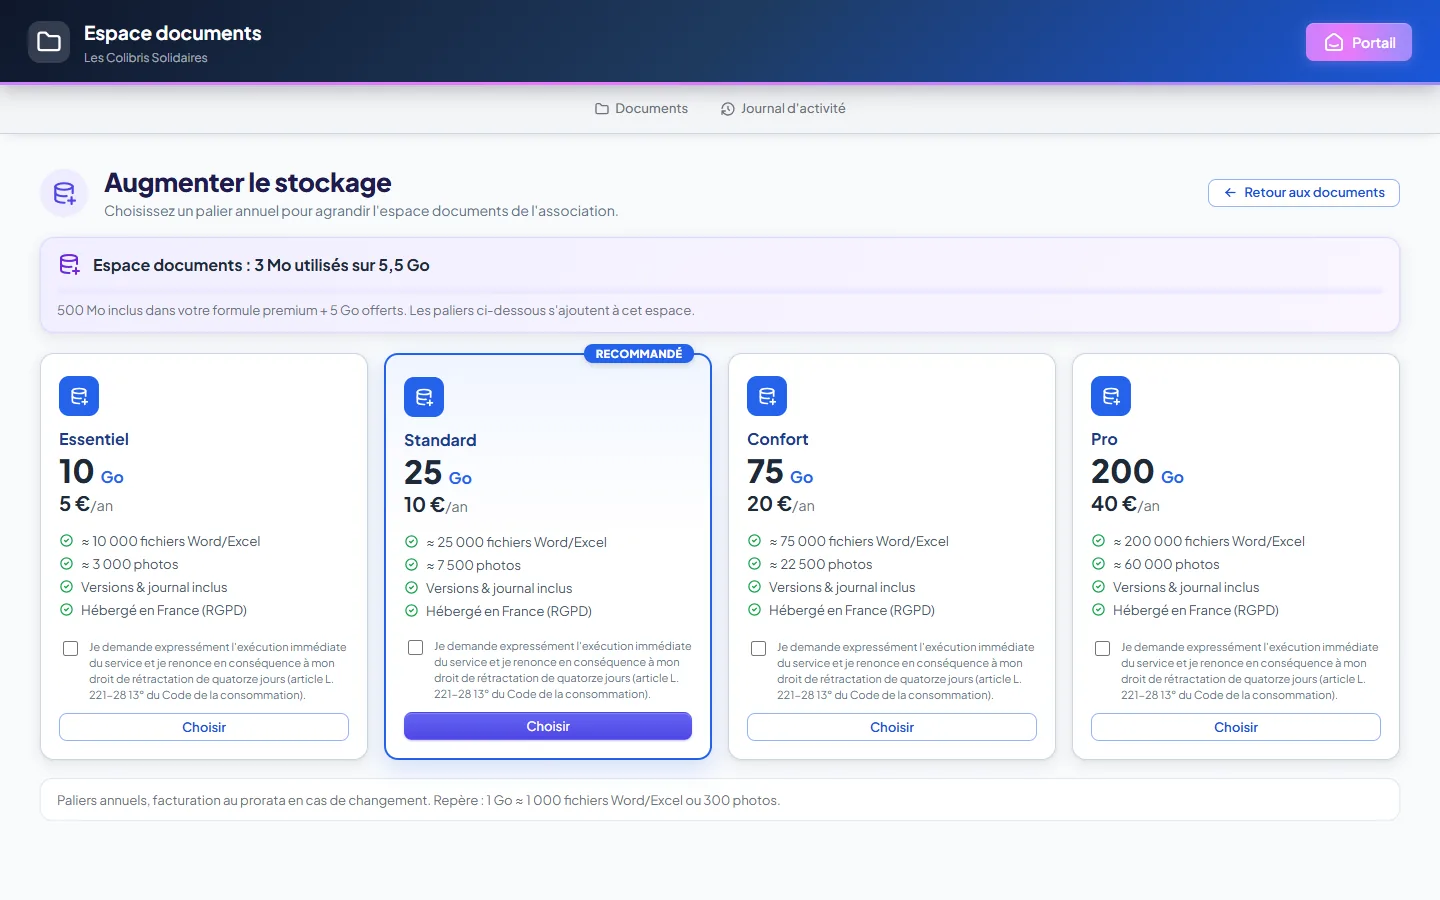Check the retraction waiver box in Confort card
The width and height of the screenshot is (1440, 900).
(759, 648)
